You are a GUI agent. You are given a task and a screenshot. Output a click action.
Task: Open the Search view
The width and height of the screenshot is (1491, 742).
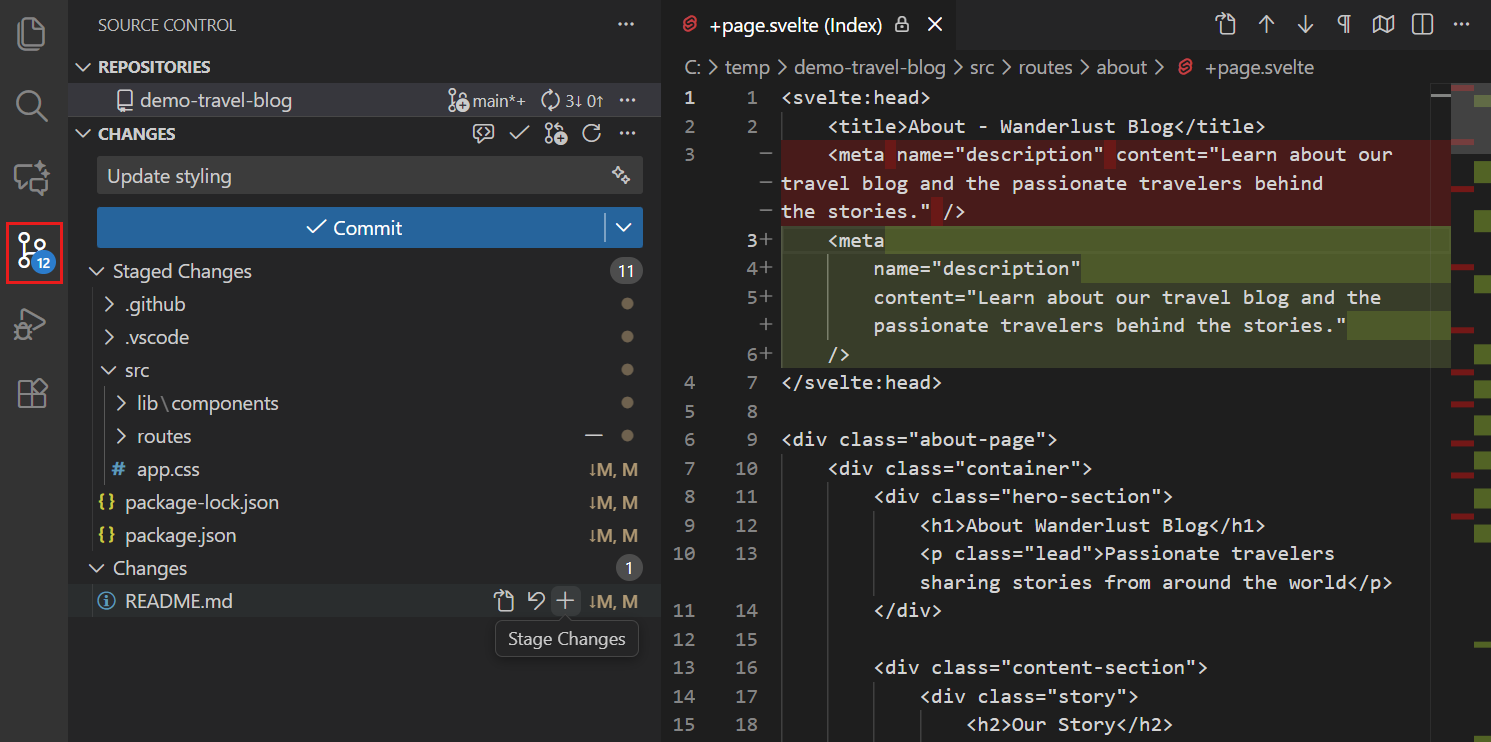point(31,105)
